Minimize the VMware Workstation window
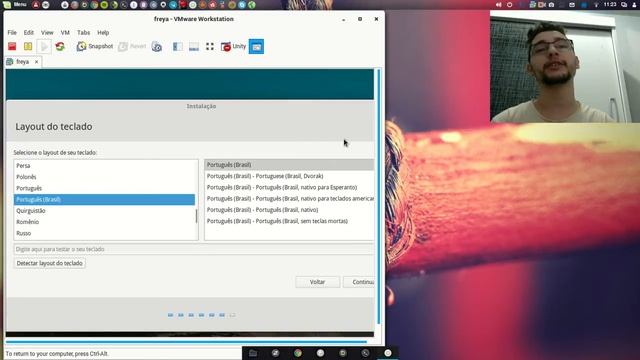The image size is (640, 360). point(344,19)
